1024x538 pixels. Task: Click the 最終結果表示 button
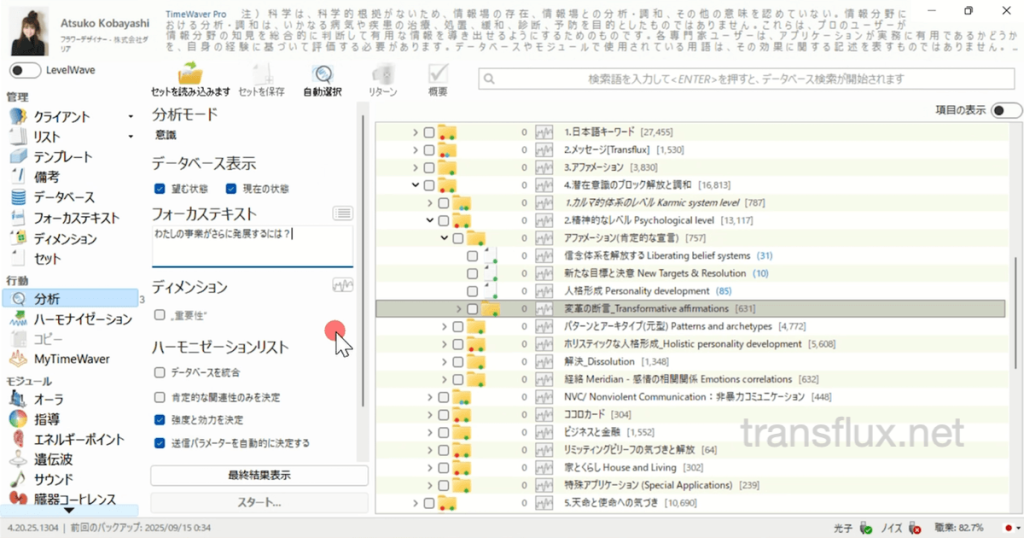point(259,475)
